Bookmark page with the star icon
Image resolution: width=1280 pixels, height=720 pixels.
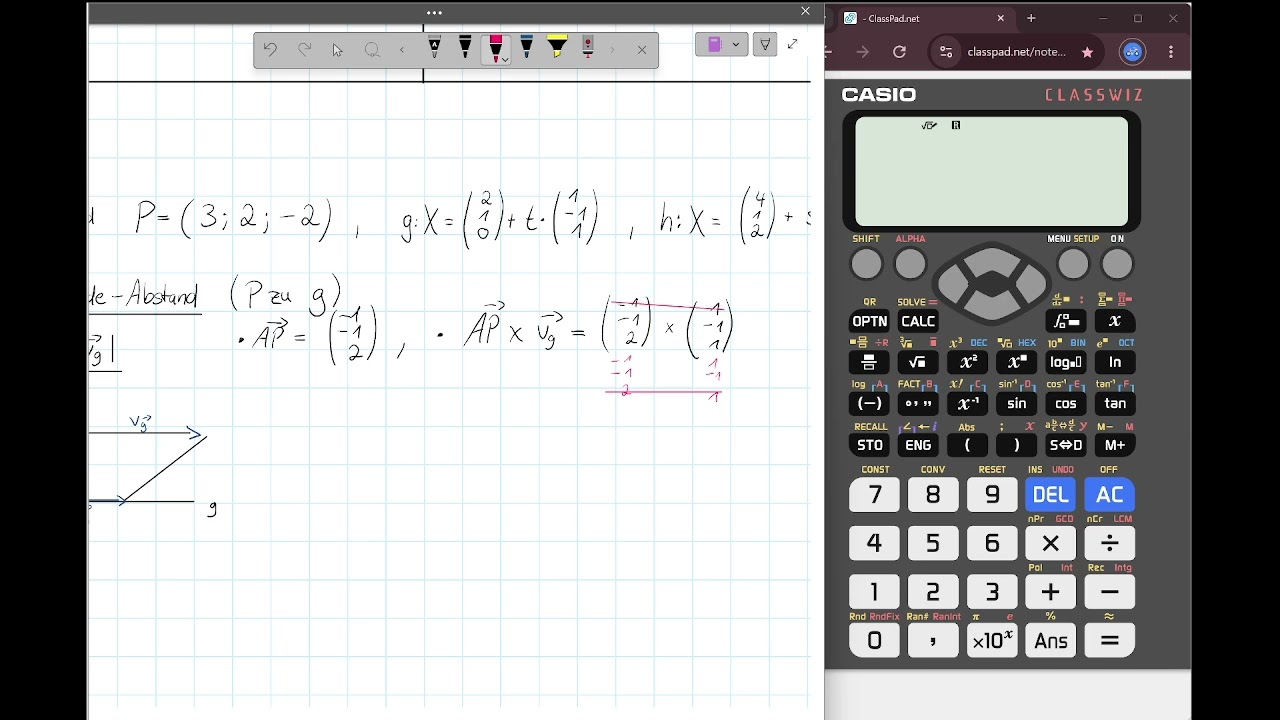(x=1087, y=52)
